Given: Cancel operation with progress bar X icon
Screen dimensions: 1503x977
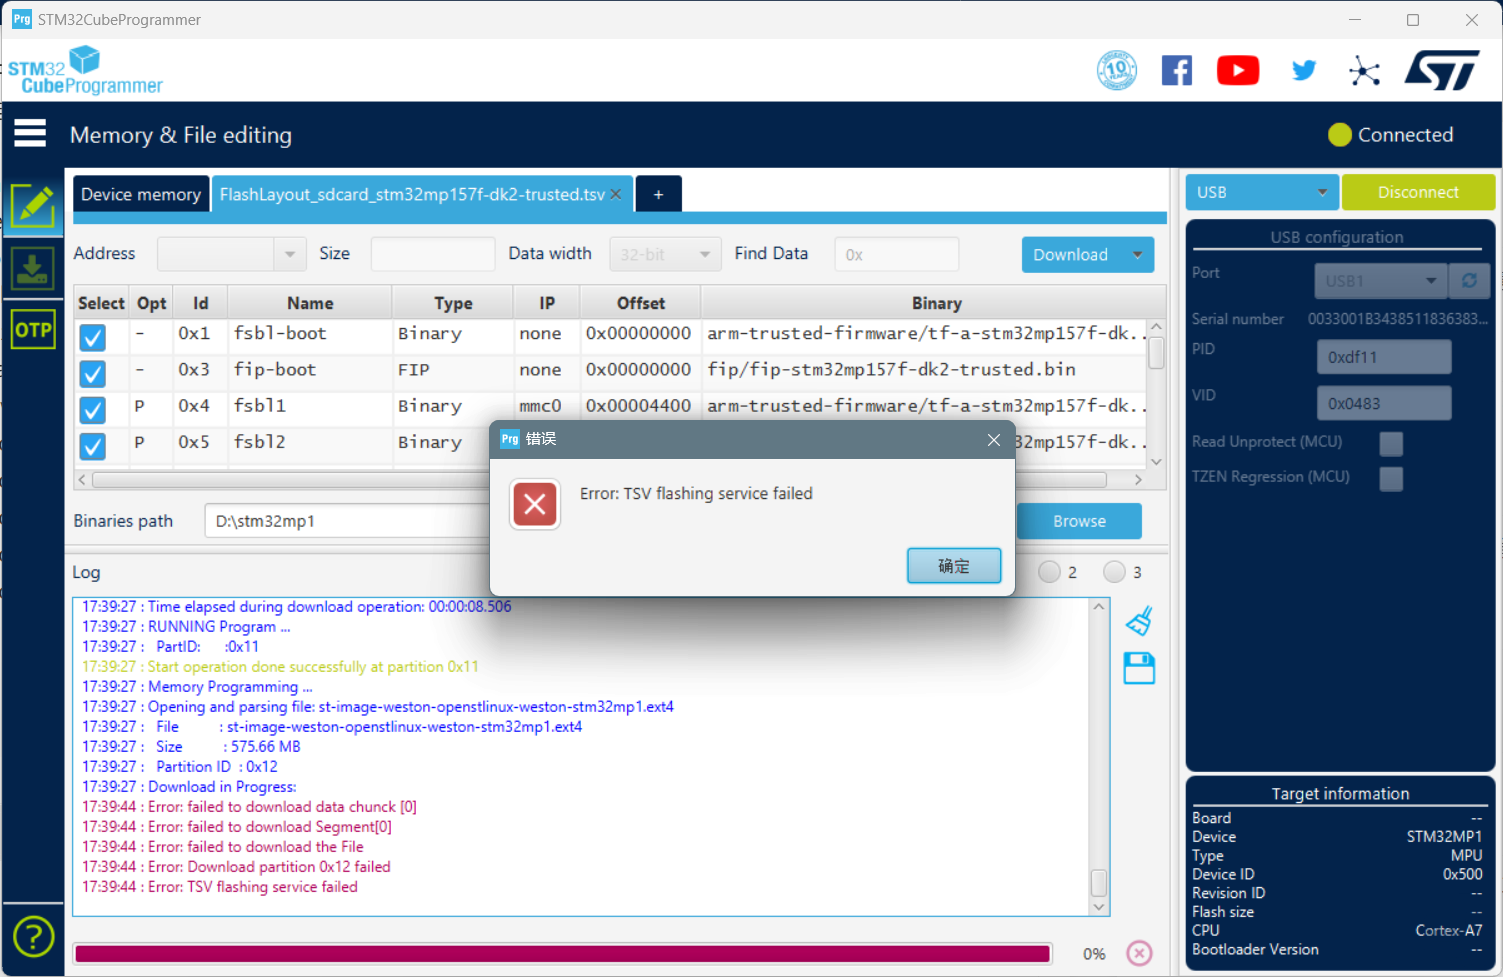Looking at the screenshot, I should point(1139,953).
